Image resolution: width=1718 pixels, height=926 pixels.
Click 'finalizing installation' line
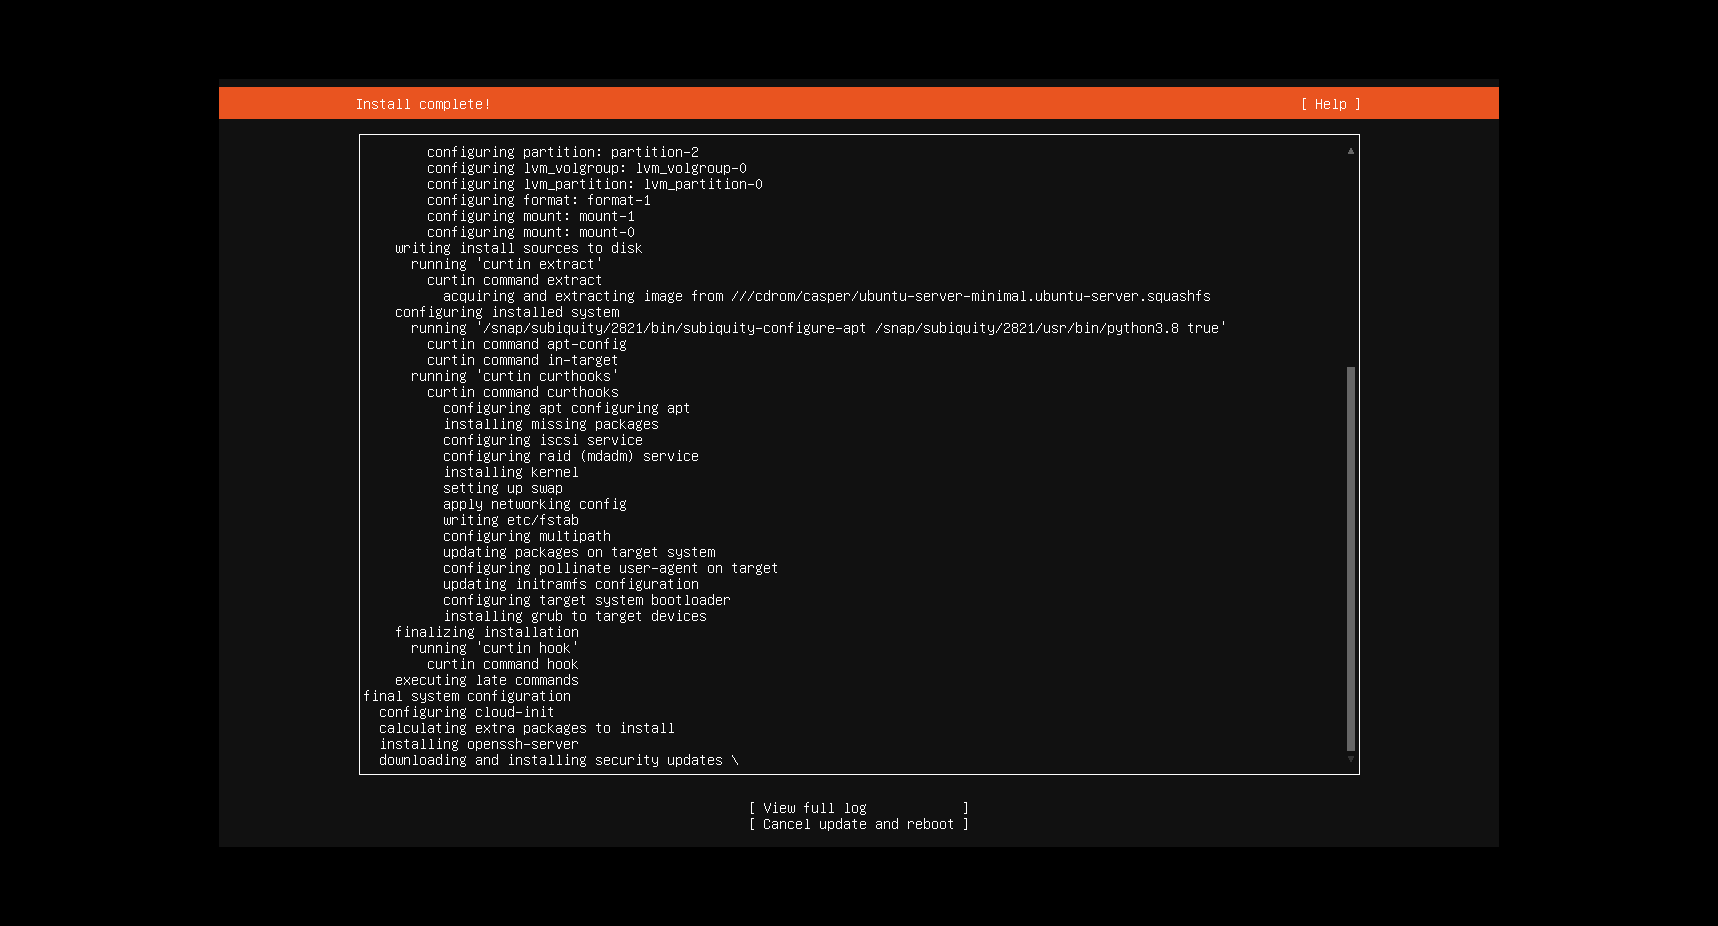coord(487,632)
